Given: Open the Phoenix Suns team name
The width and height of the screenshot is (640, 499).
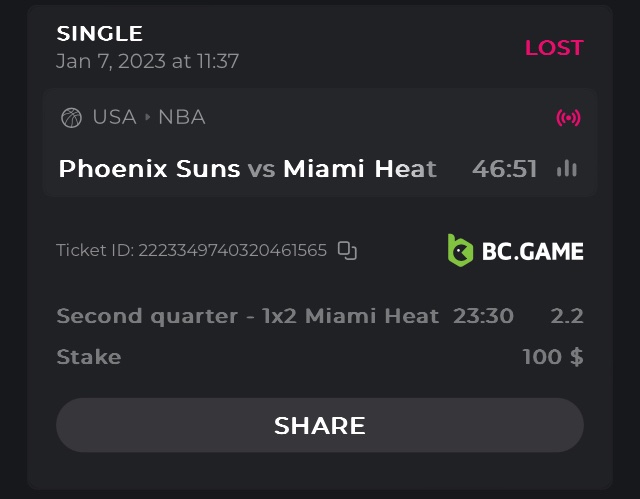Looking at the screenshot, I should click(149, 169).
